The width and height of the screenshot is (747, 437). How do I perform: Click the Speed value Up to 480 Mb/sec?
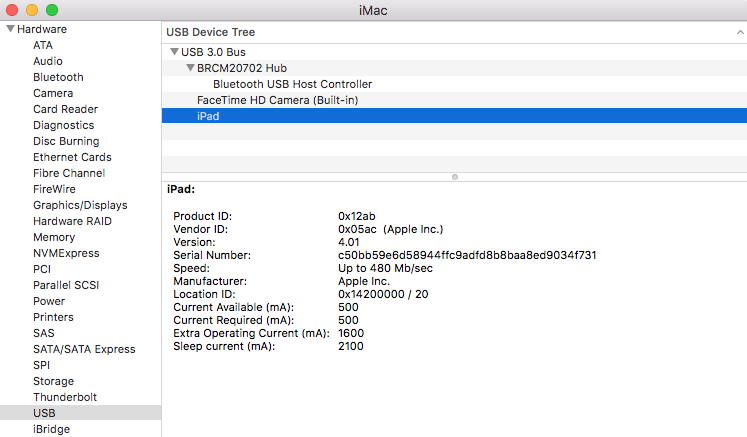click(x=385, y=268)
